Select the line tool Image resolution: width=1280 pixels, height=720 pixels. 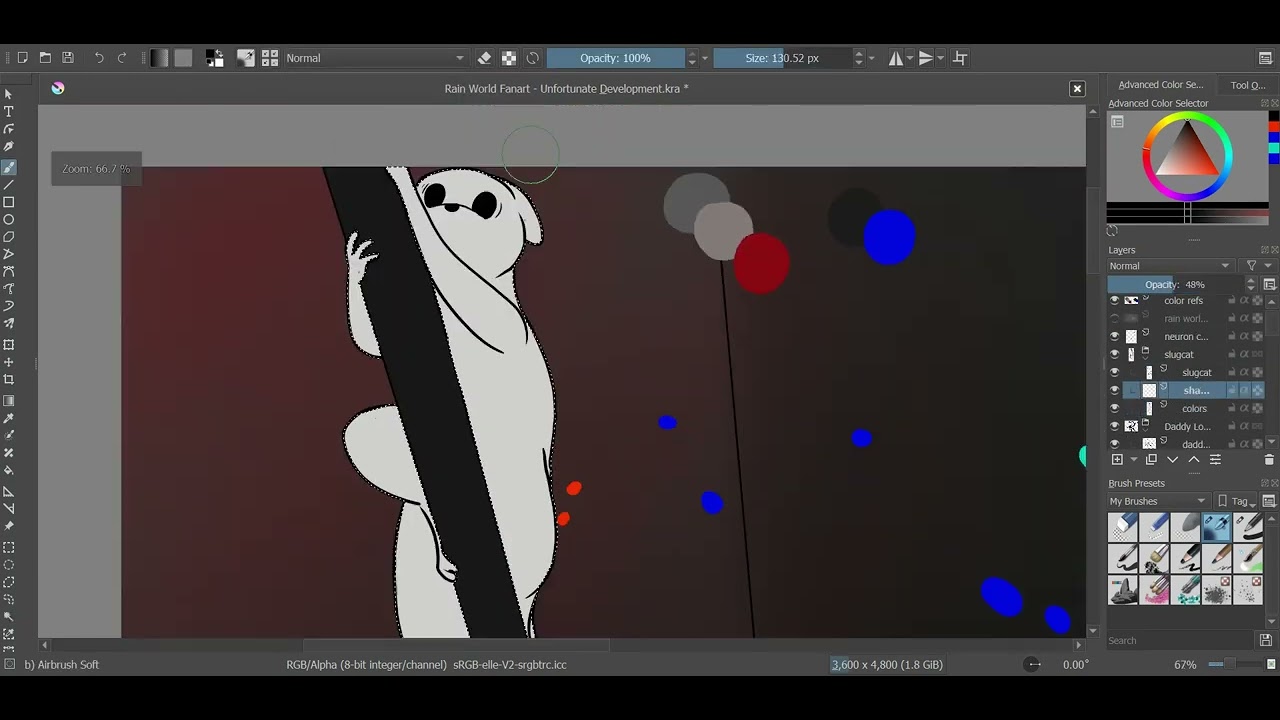click(9, 185)
